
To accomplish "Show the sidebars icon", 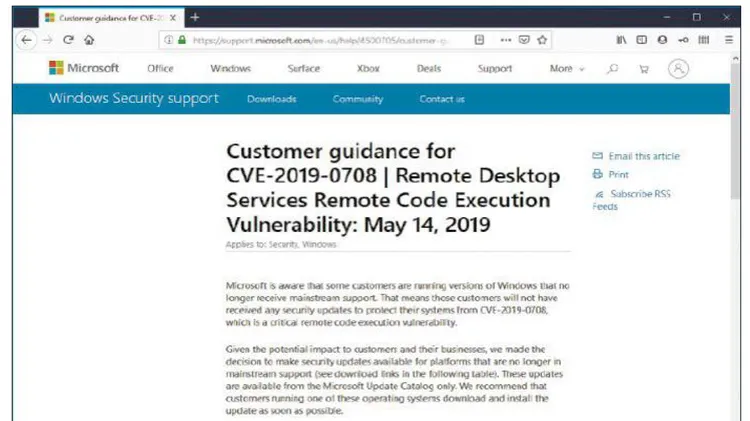I will point(641,40).
